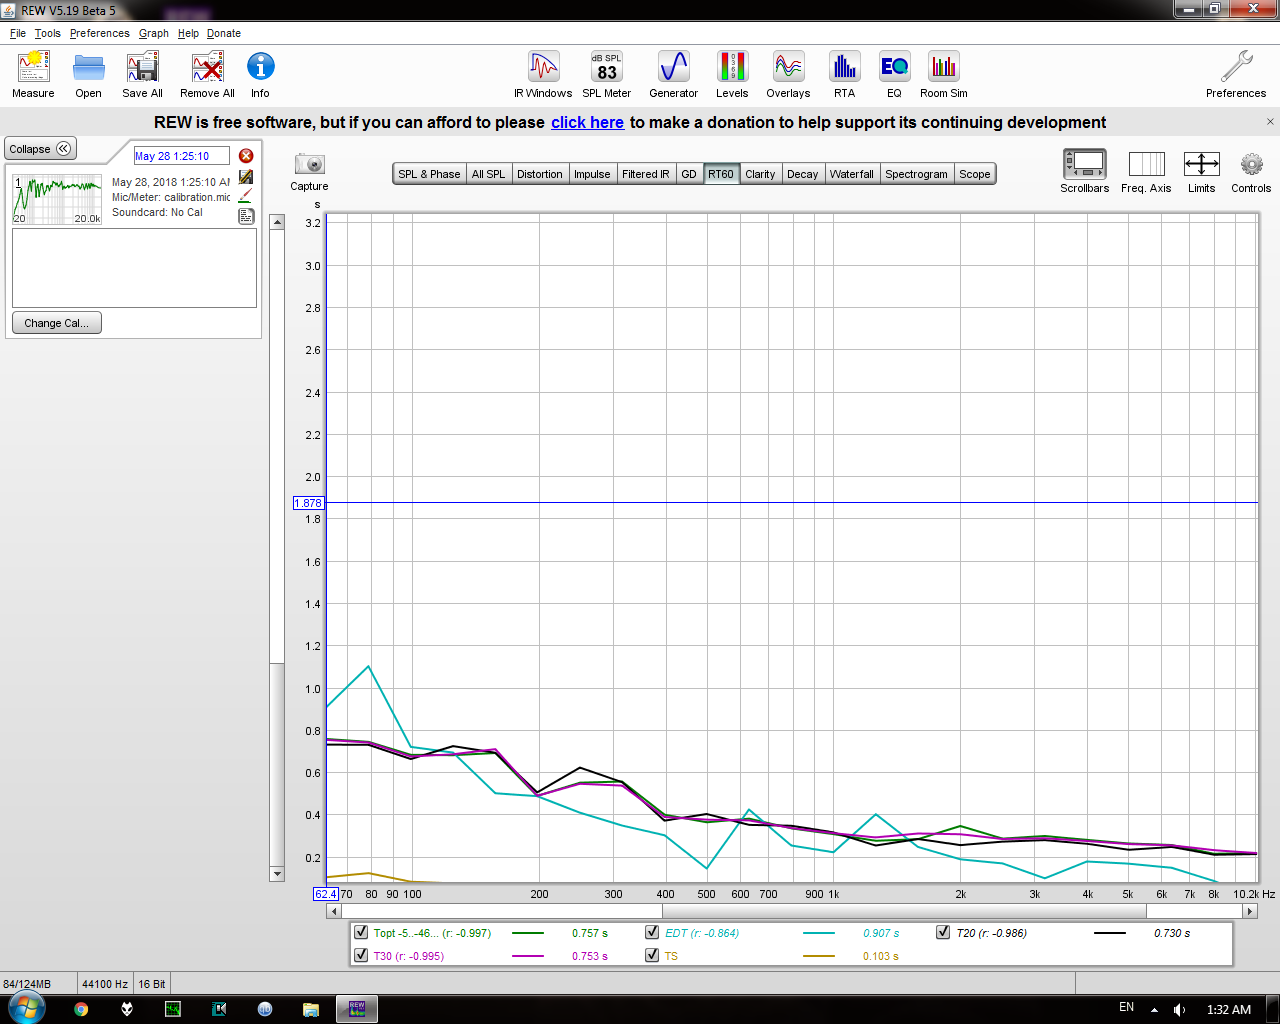Open the Room Sim tool

click(x=944, y=75)
